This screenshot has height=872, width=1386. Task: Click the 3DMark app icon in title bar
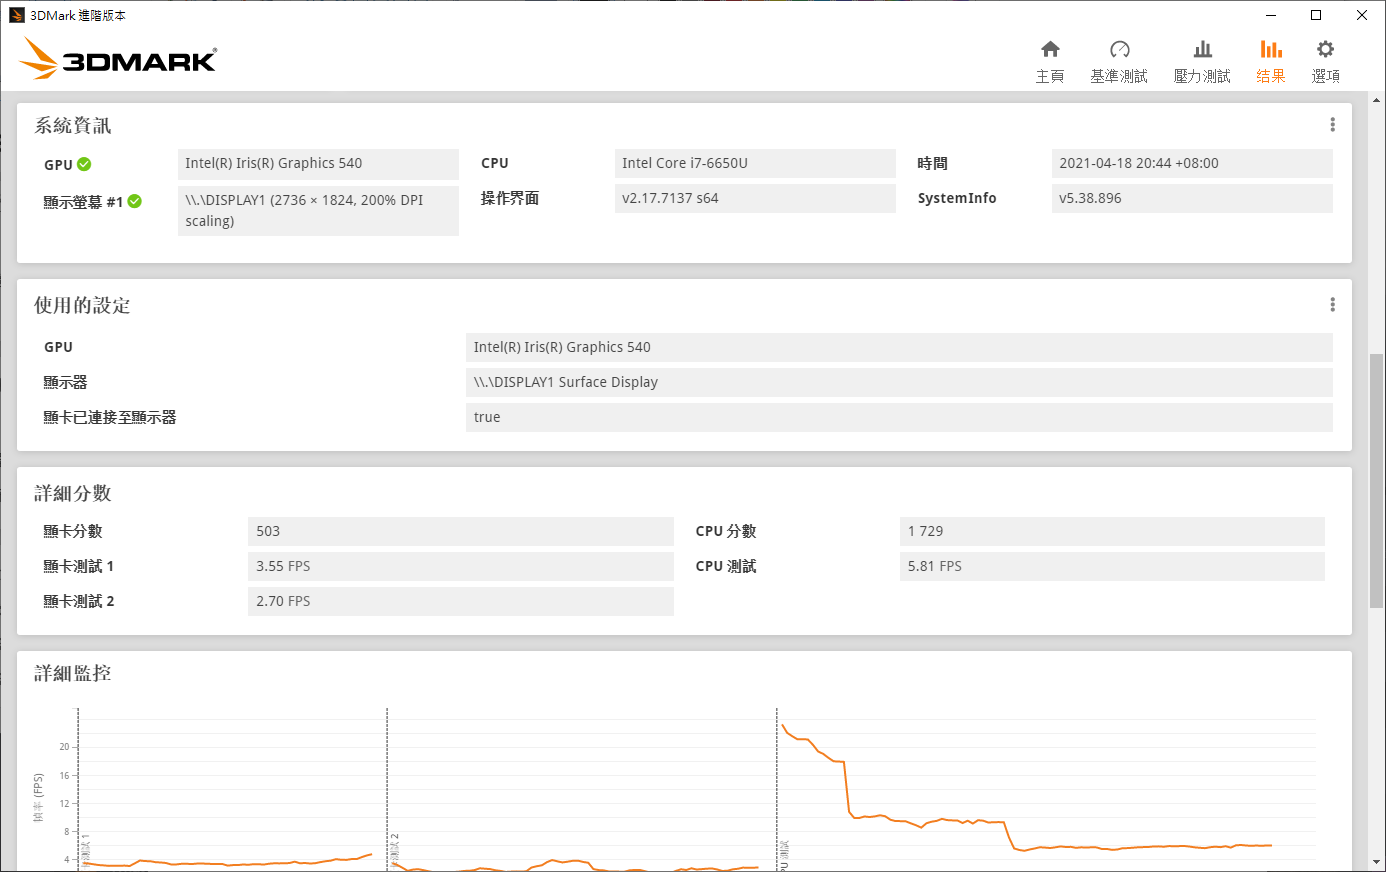(16, 15)
